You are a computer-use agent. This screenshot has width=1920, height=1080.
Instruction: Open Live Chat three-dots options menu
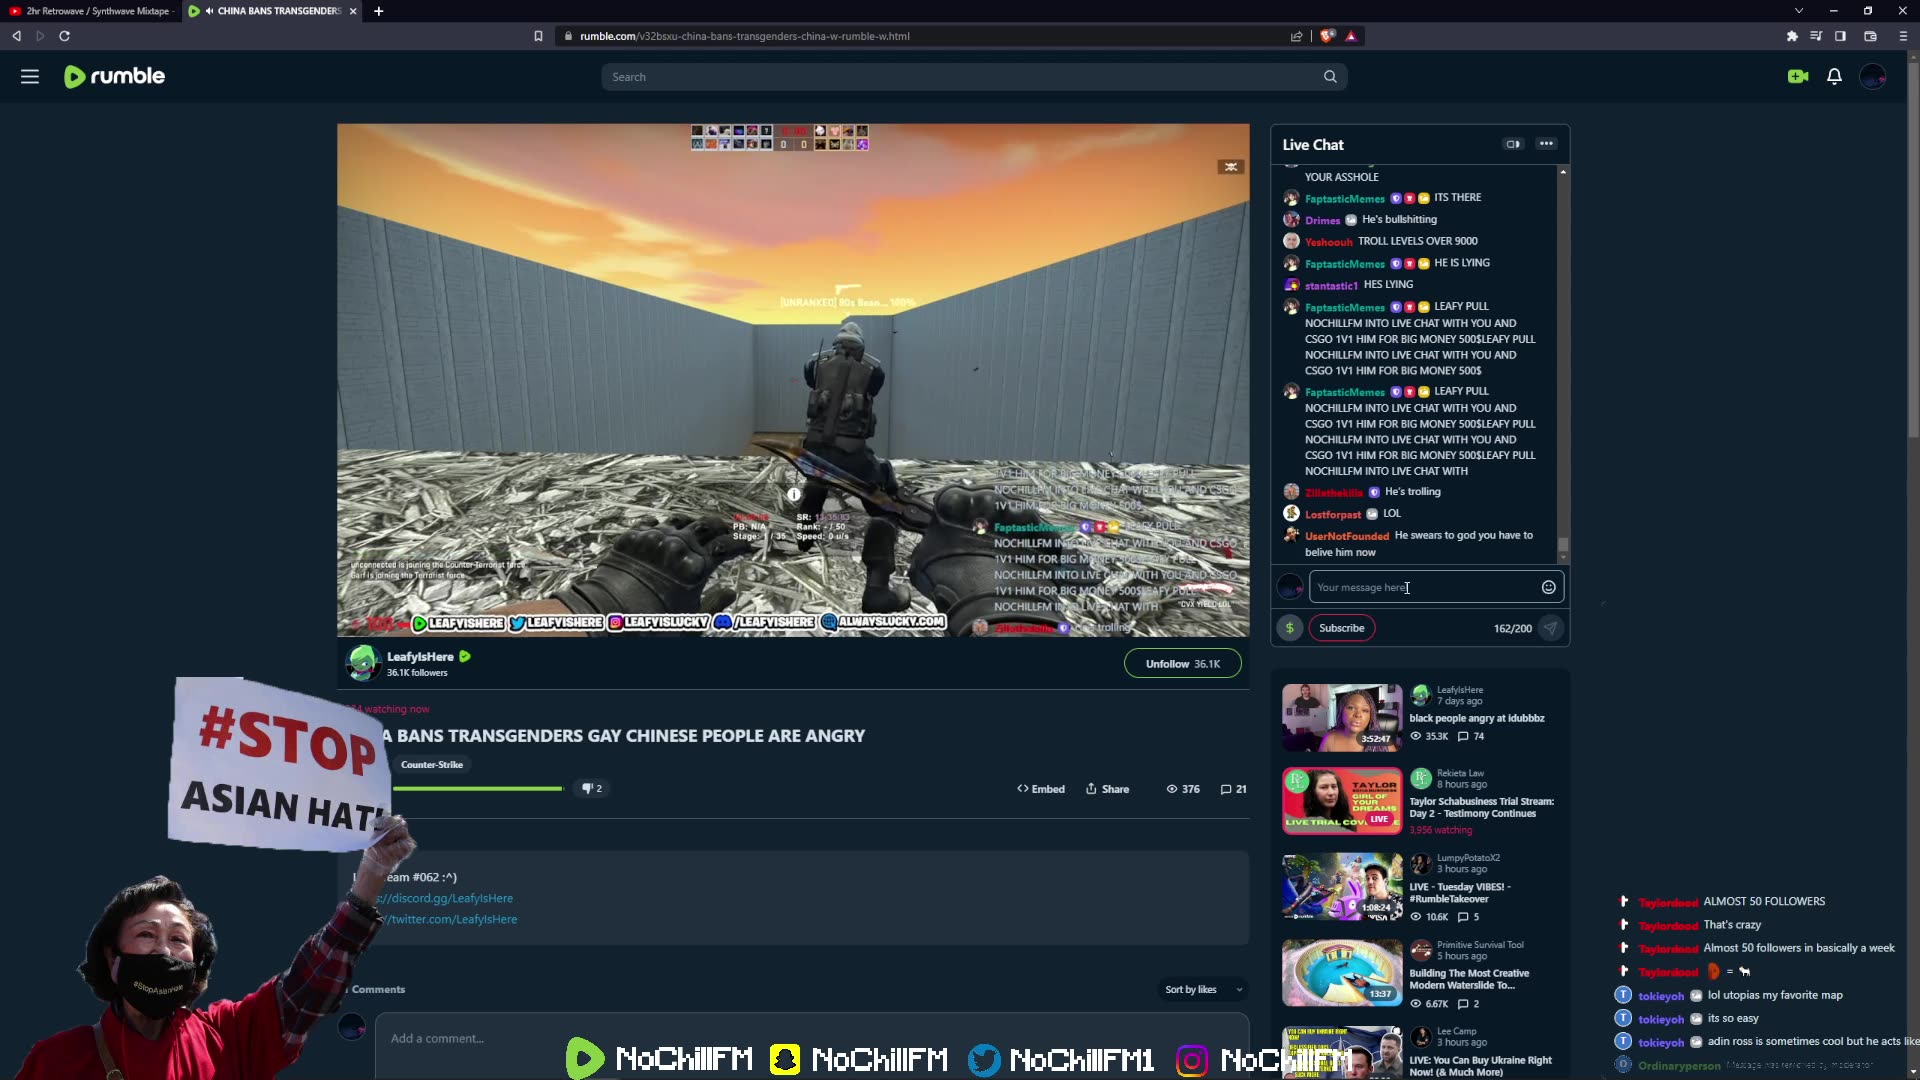click(1546, 144)
